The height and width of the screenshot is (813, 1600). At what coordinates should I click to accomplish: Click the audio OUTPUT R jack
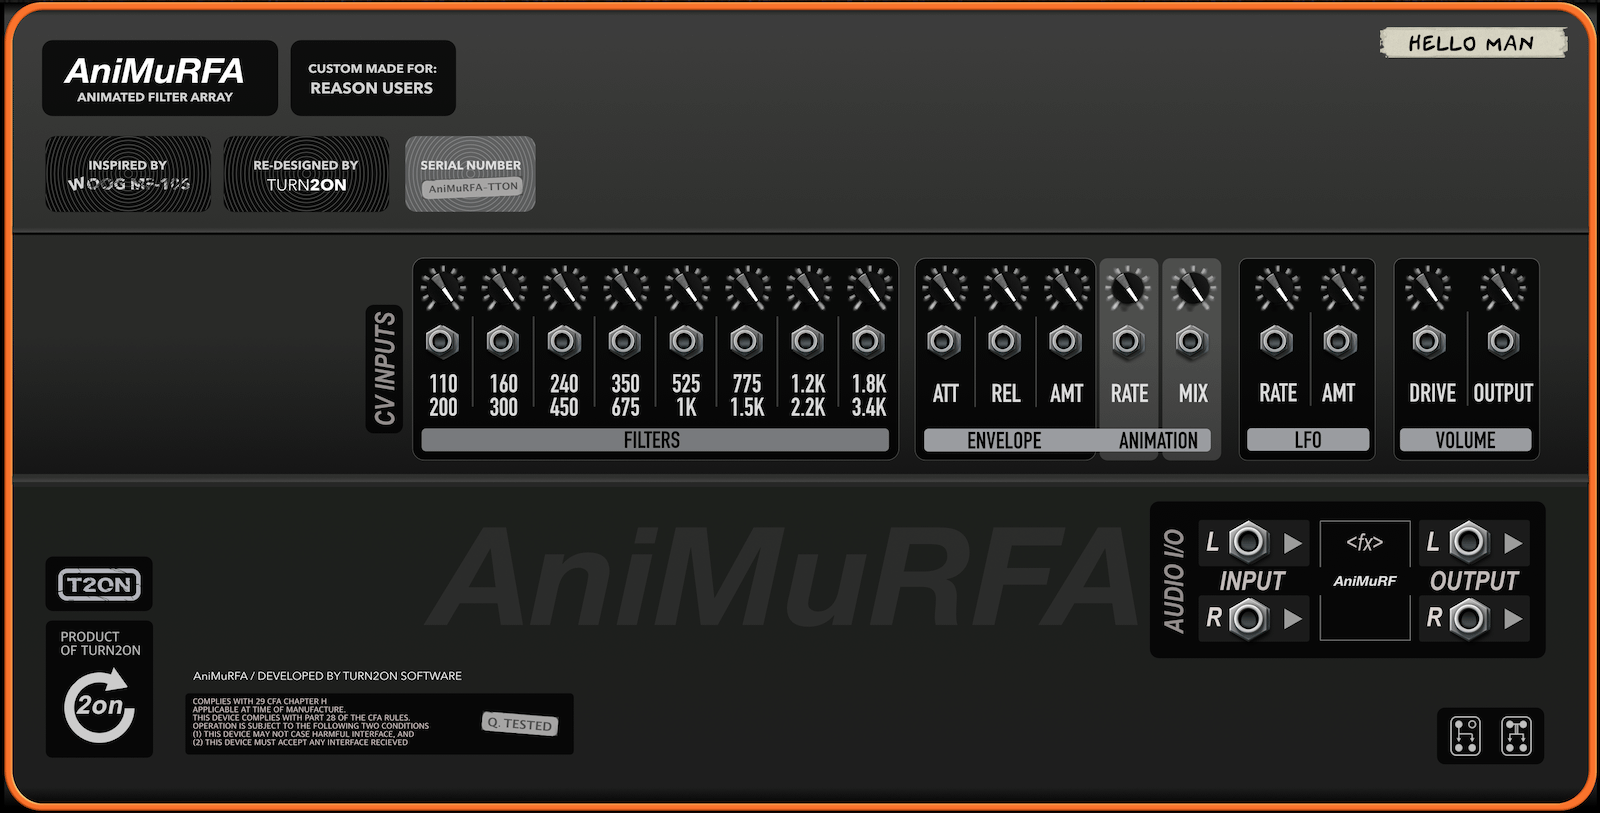pyautogui.click(x=1469, y=619)
